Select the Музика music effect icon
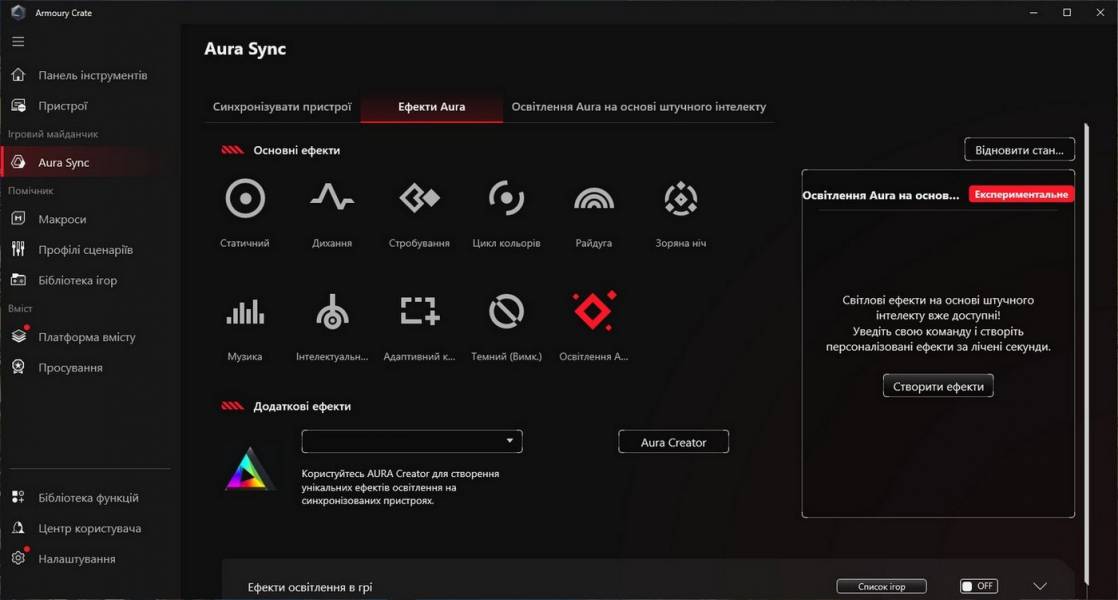The image size is (1118, 600). 245,311
